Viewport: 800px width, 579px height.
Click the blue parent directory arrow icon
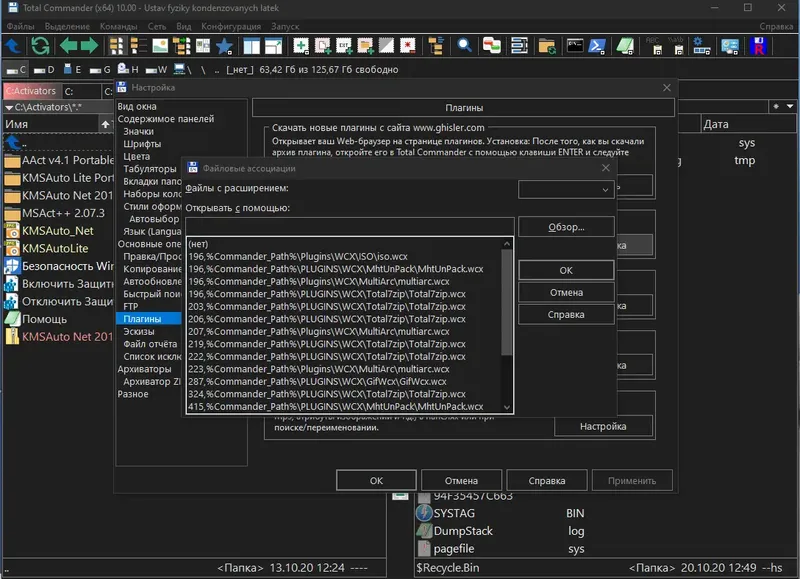point(13,46)
